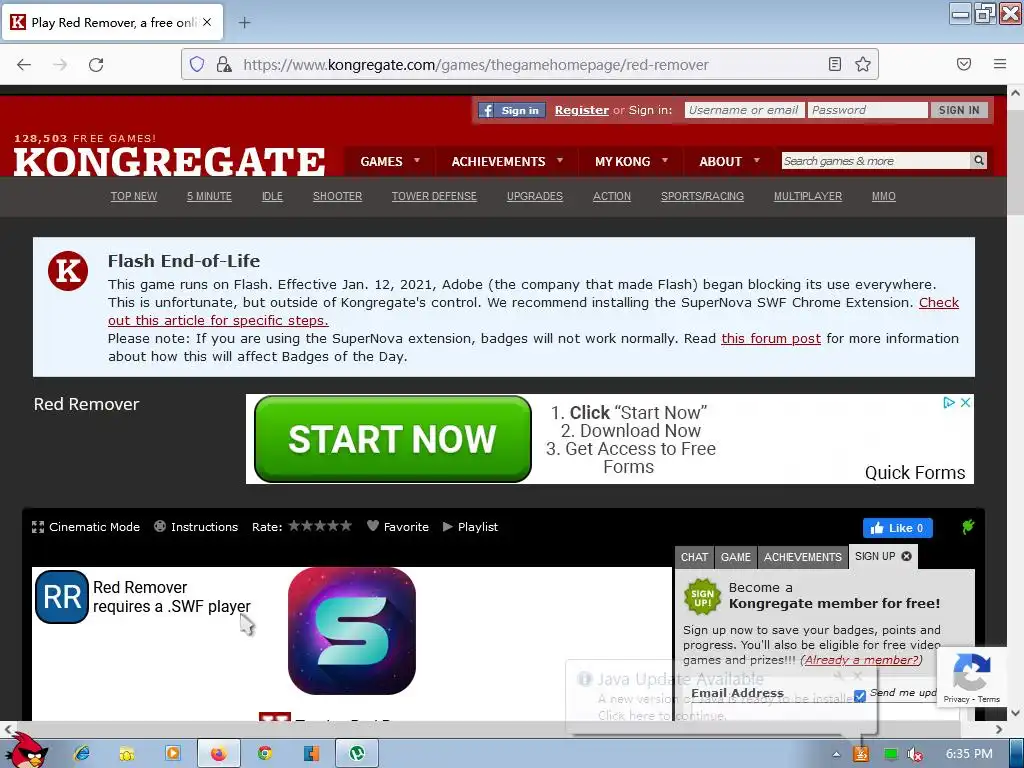1024x768 pixels.
Task: Browse TOWER DEFENSE games category
Action: pyautogui.click(x=434, y=196)
